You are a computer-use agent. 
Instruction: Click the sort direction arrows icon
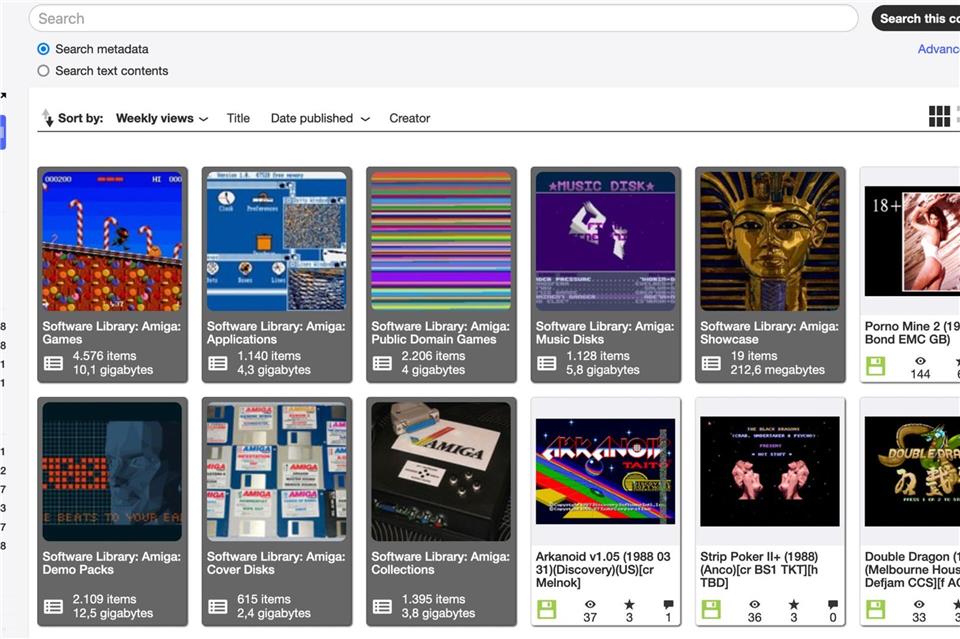[48, 117]
